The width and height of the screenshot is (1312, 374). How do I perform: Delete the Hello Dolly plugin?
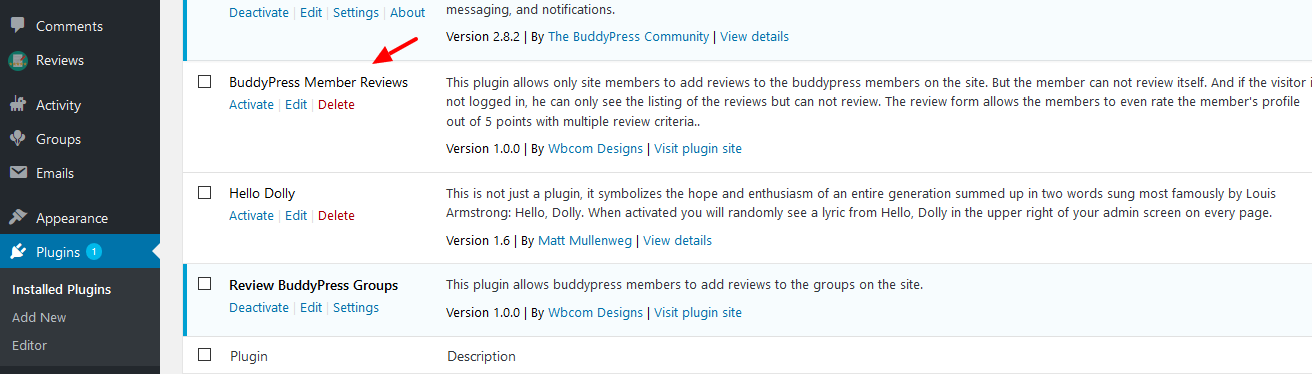336,215
